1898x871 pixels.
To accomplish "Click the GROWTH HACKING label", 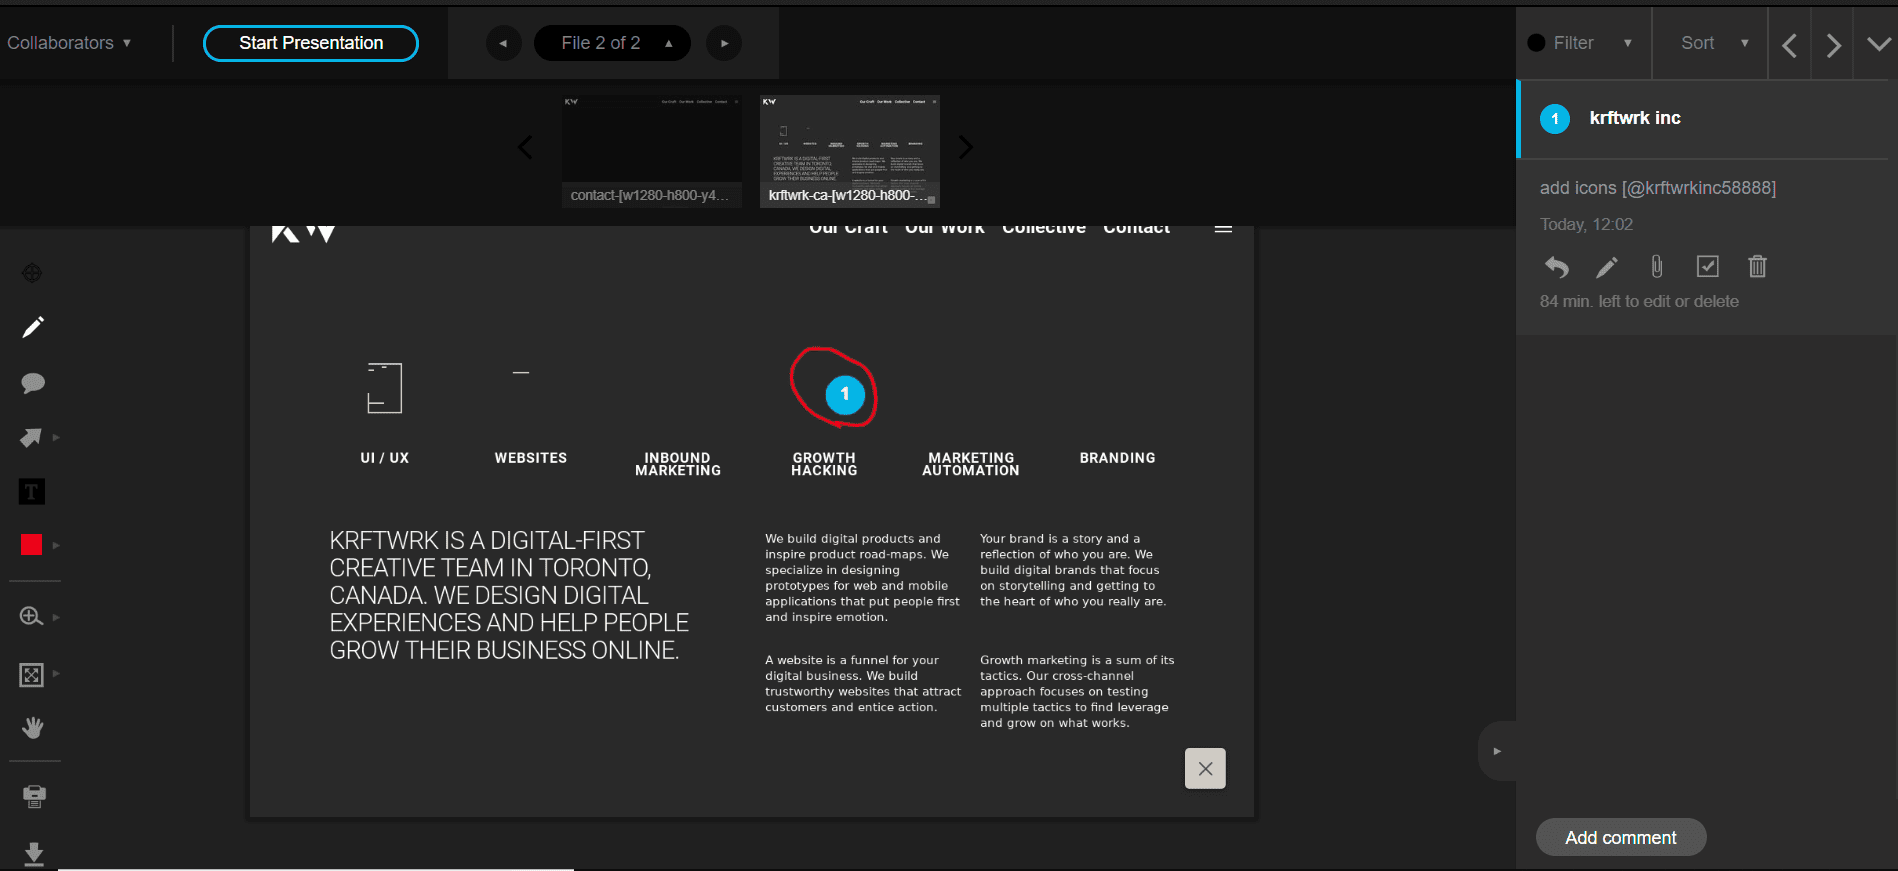I will pos(824,464).
